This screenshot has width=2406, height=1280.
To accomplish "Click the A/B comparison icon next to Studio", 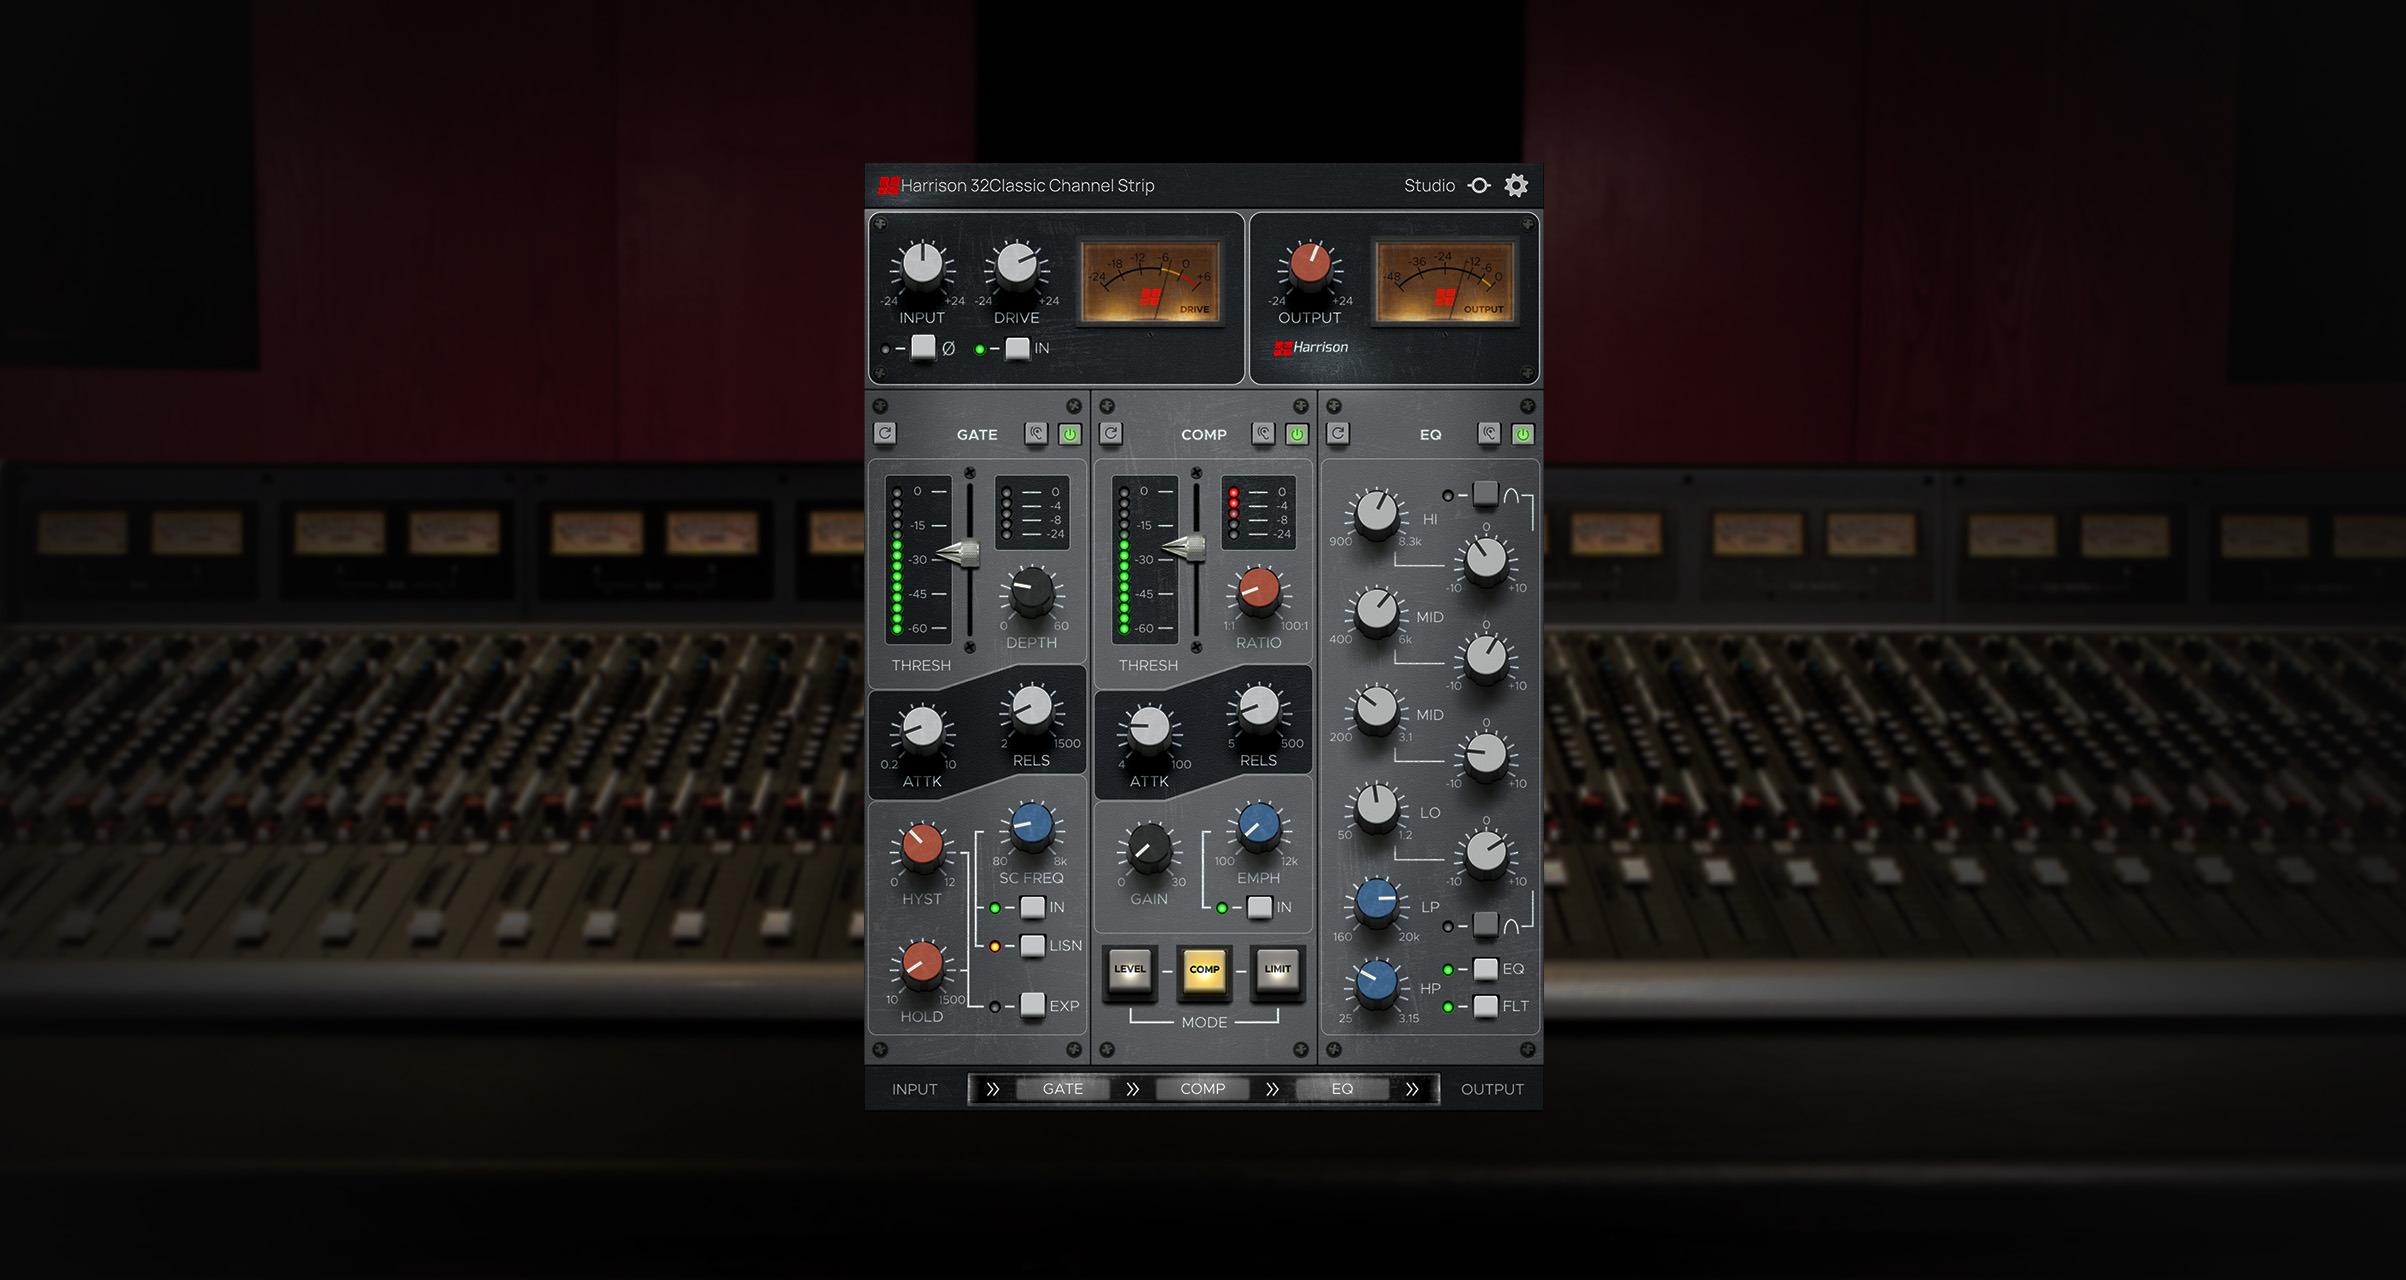I will 1478,186.
